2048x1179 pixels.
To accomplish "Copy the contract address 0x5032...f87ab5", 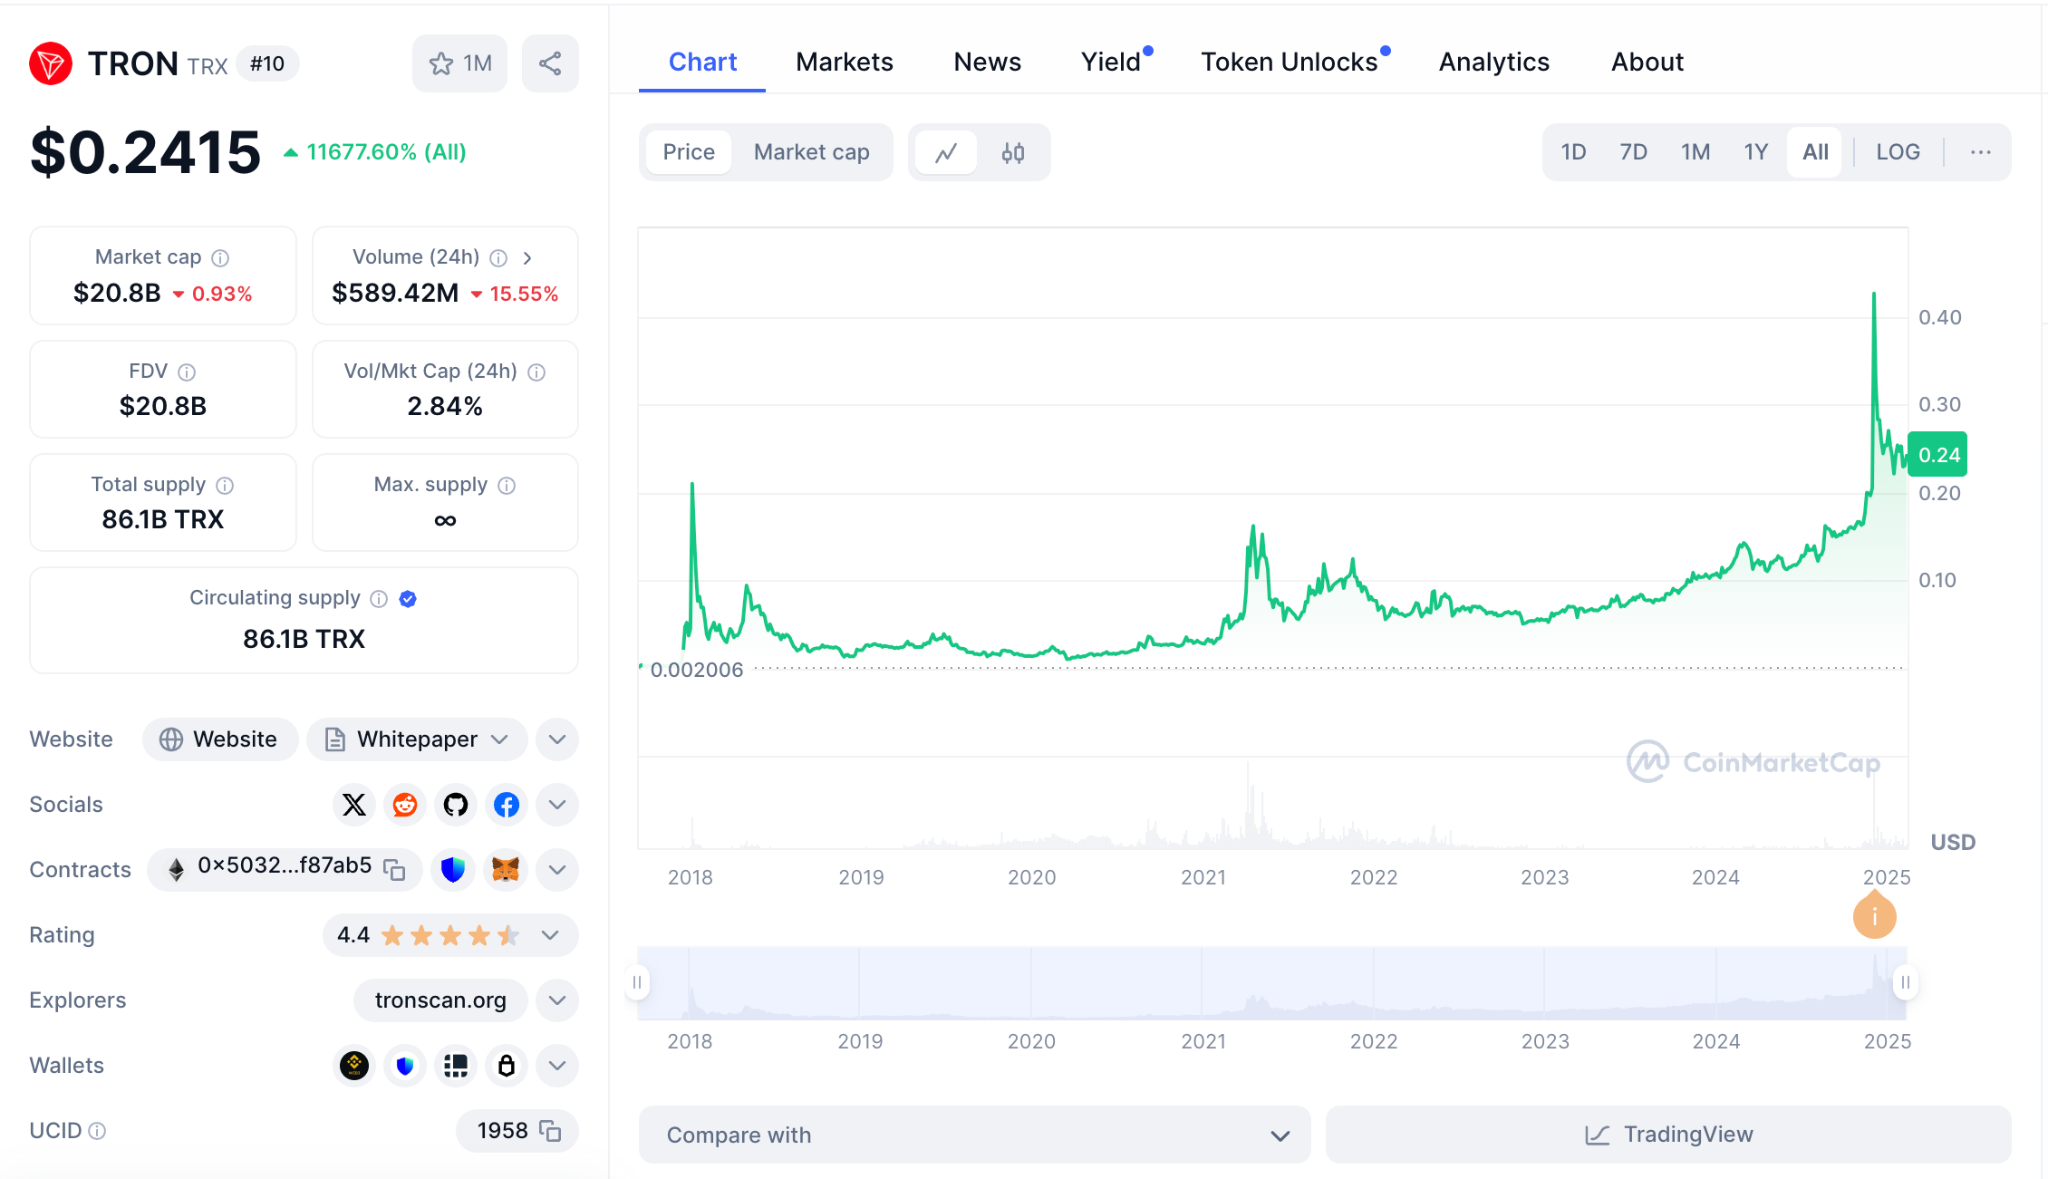I will tap(395, 869).
